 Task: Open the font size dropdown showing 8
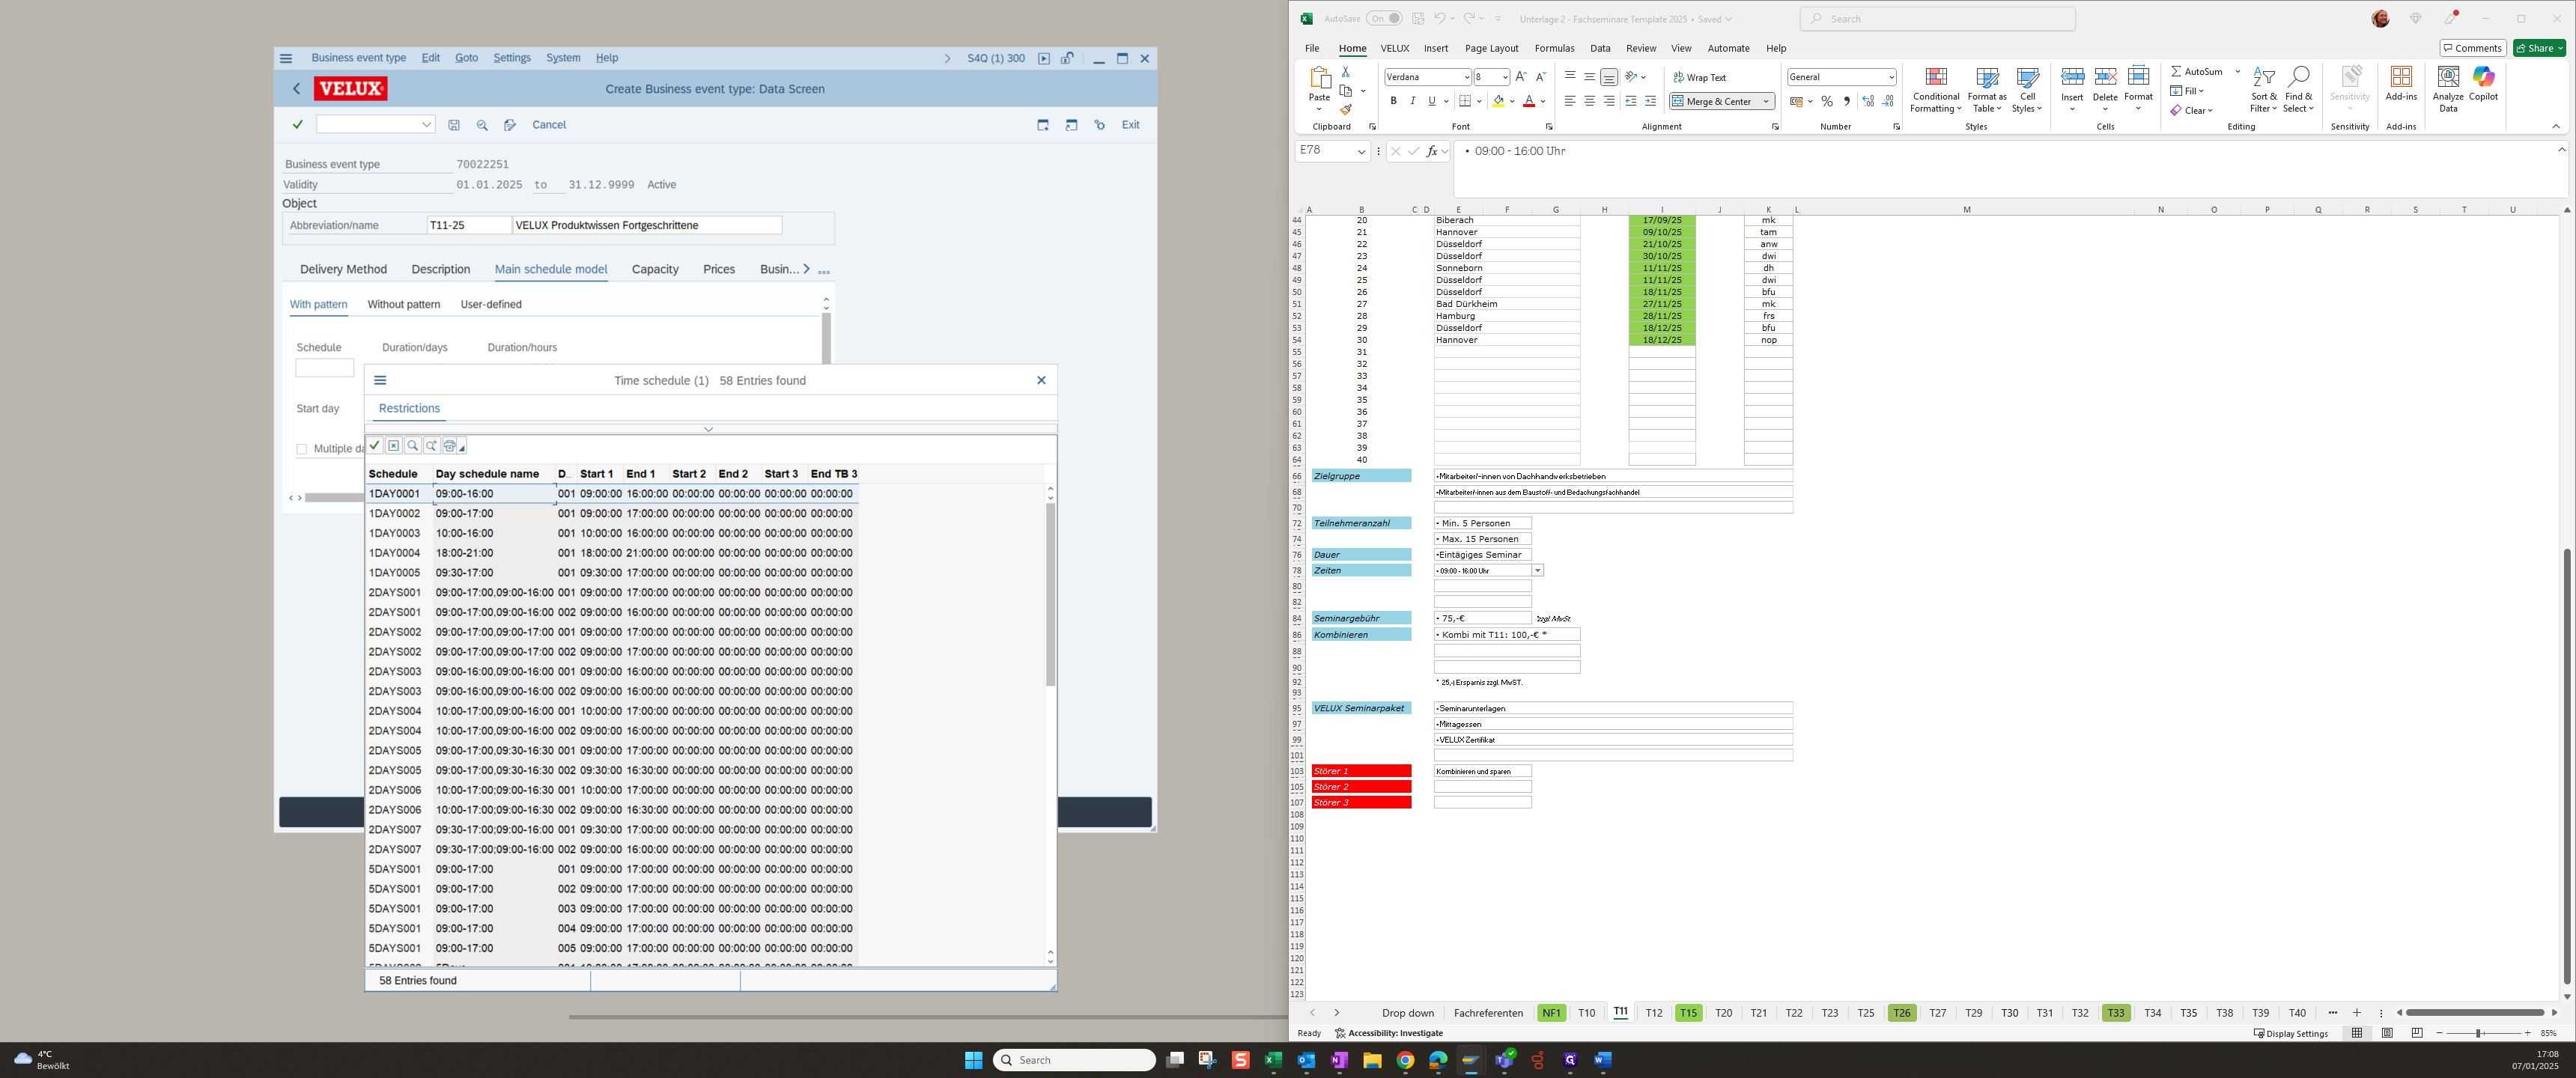[x=1505, y=77]
